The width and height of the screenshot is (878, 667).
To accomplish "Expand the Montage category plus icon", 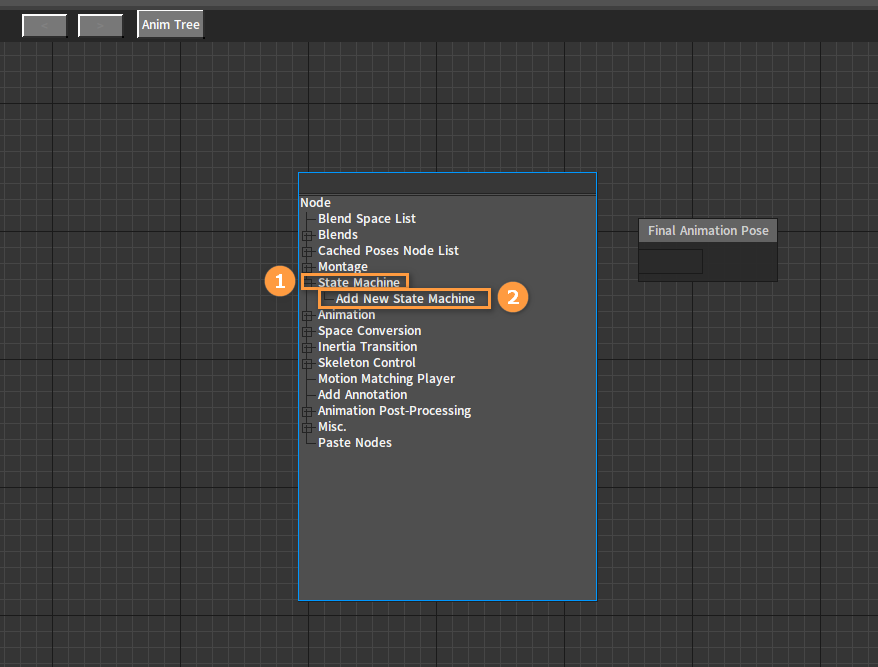I will (307, 267).
